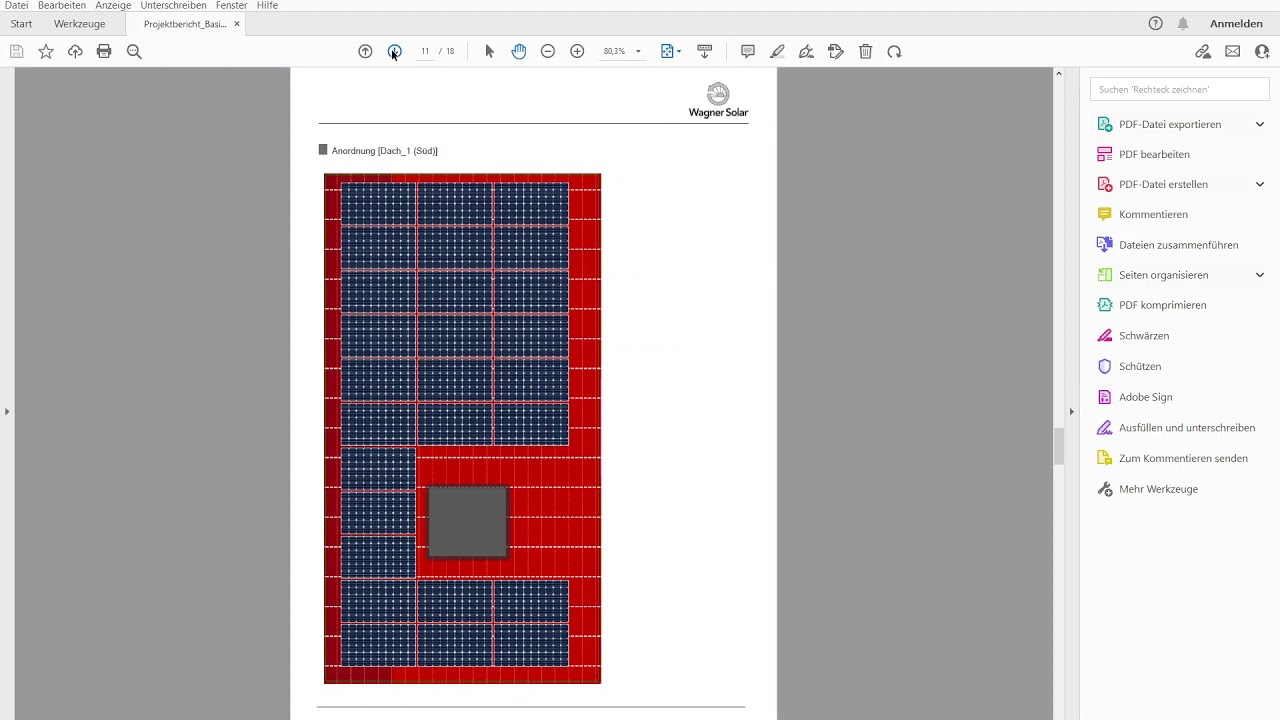Click the share link icon
Image resolution: width=1280 pixels, height=720 pixels.
1203,51
